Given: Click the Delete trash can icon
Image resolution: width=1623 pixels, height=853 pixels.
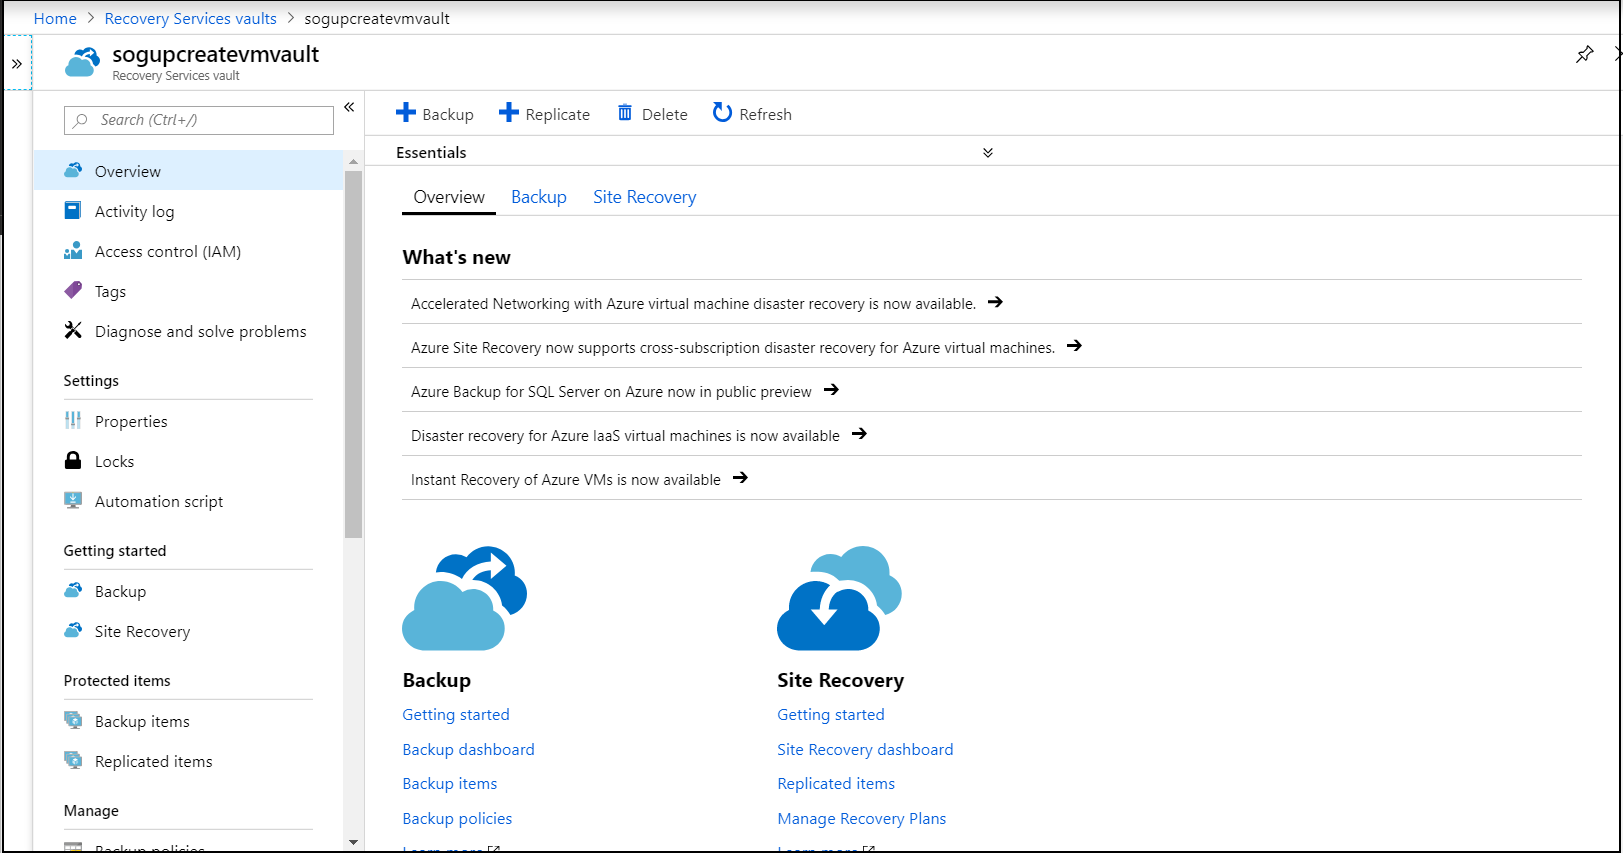Looking at the screenshot, I should [625, 113].
